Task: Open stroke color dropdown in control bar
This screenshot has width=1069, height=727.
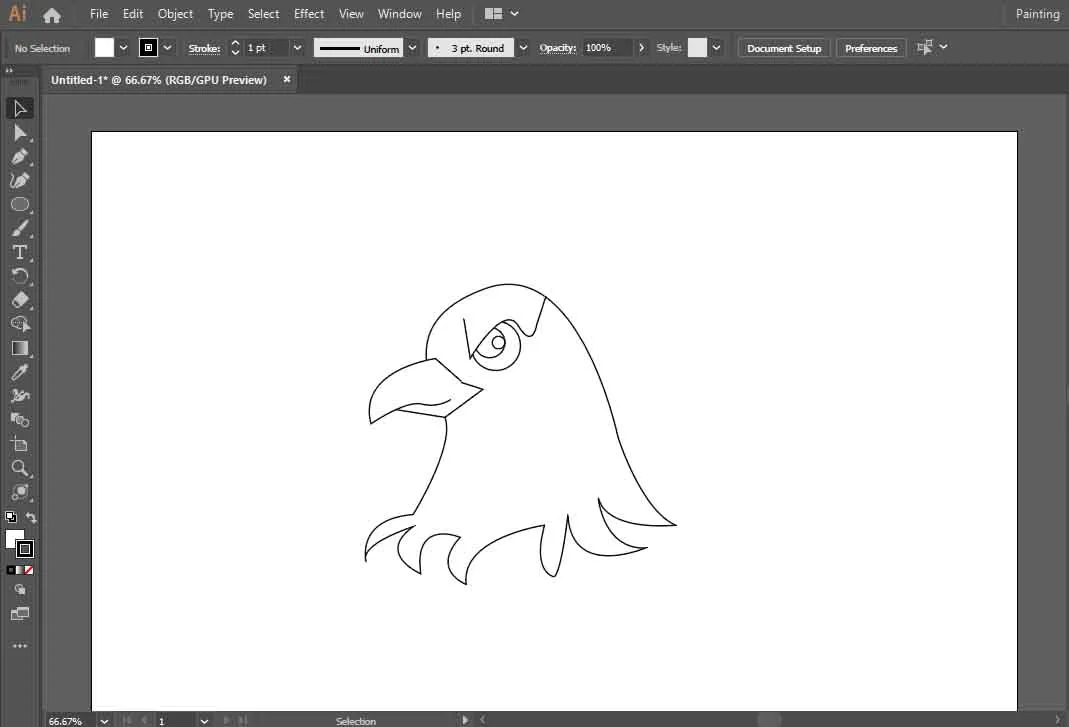Action: pos(168,48)
